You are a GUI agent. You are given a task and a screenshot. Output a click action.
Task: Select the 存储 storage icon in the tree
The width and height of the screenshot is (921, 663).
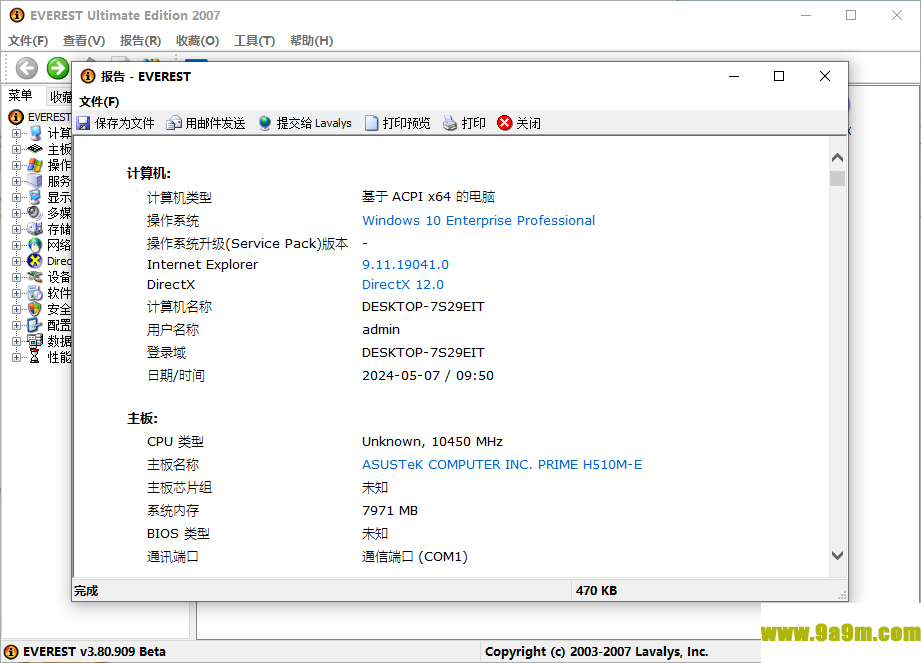[35, 228]
